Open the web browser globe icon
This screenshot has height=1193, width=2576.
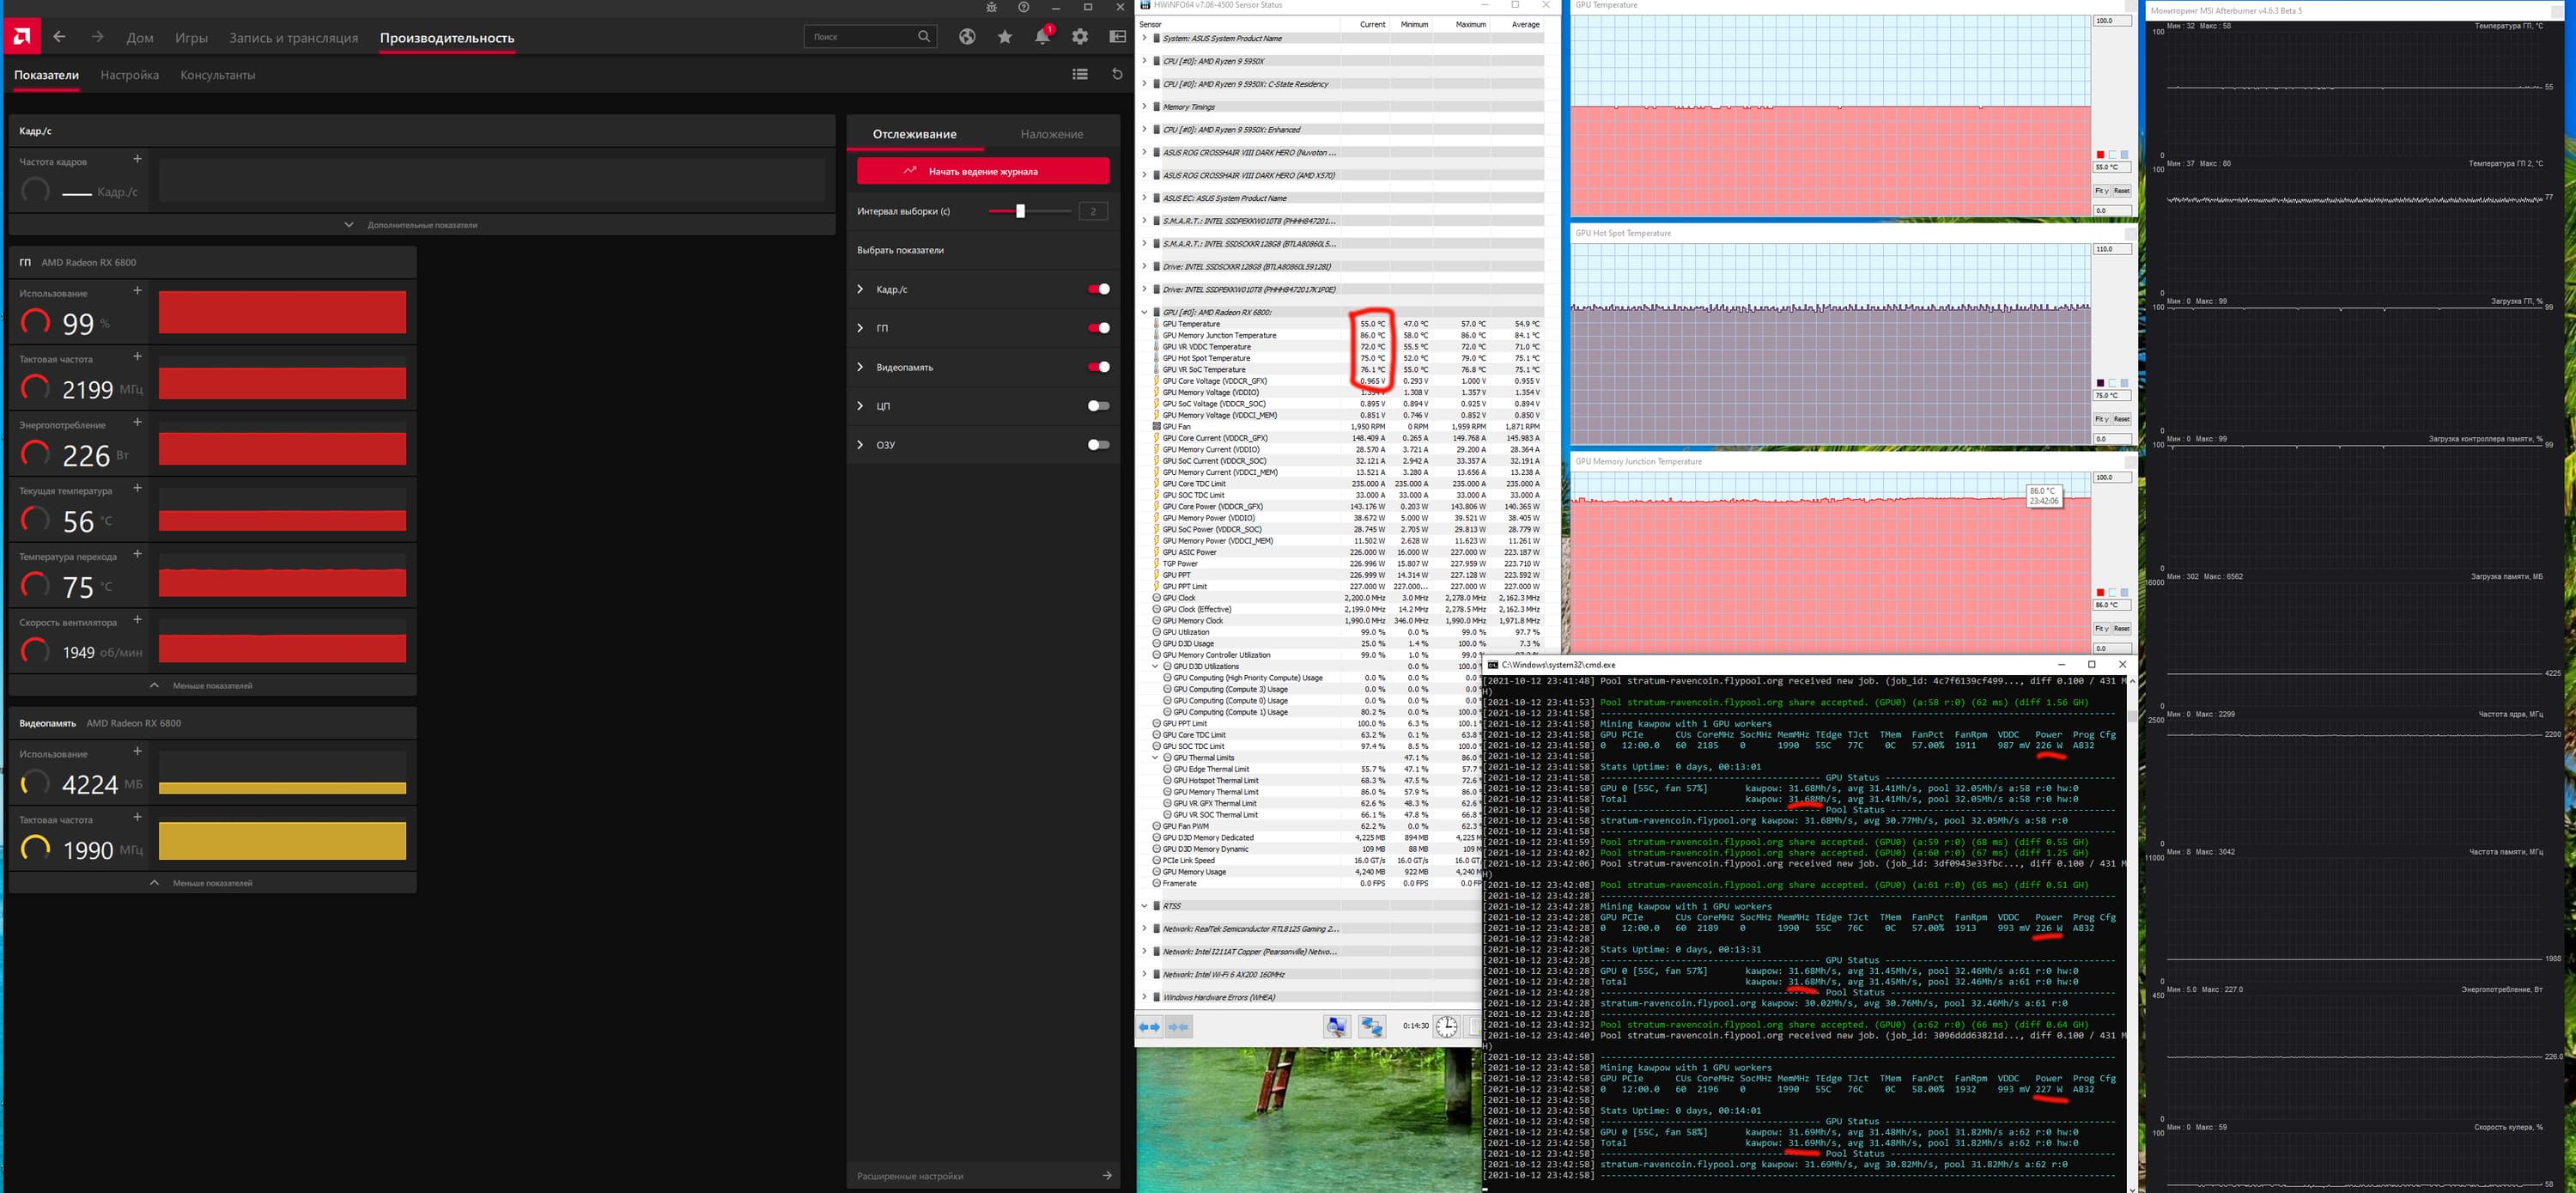[x=966, y=37]
